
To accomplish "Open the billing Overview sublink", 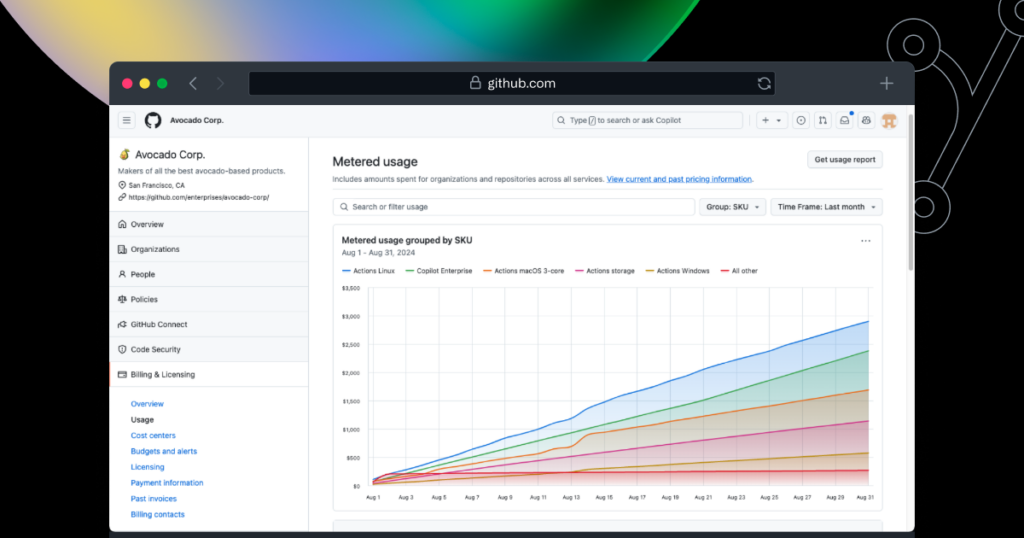I will point(147,404).
